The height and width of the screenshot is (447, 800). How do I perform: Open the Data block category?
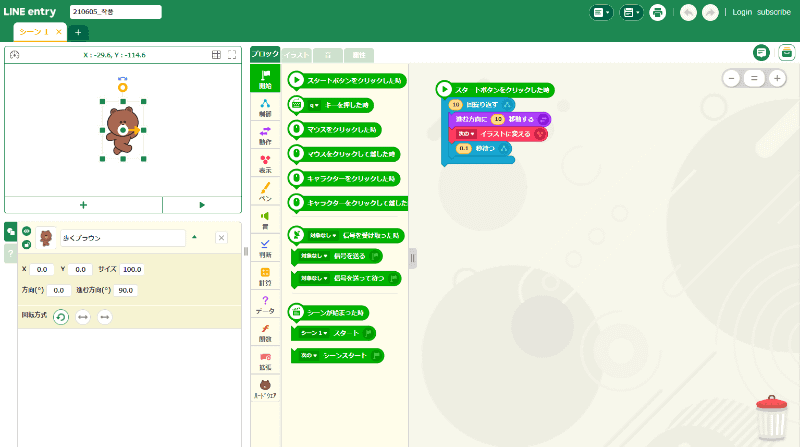click(265, 304)
